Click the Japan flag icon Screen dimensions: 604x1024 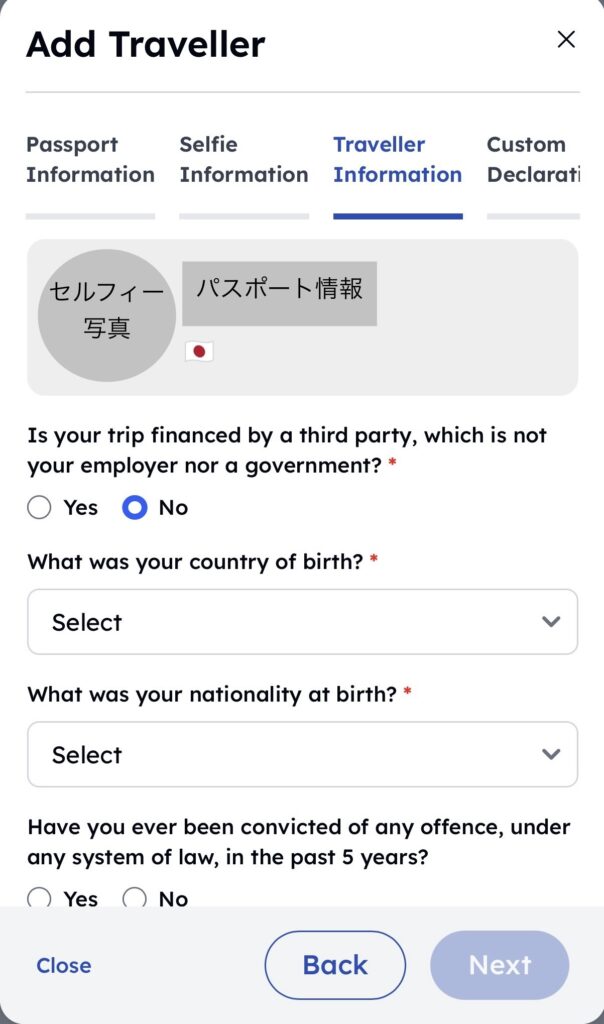click(199, 351)
